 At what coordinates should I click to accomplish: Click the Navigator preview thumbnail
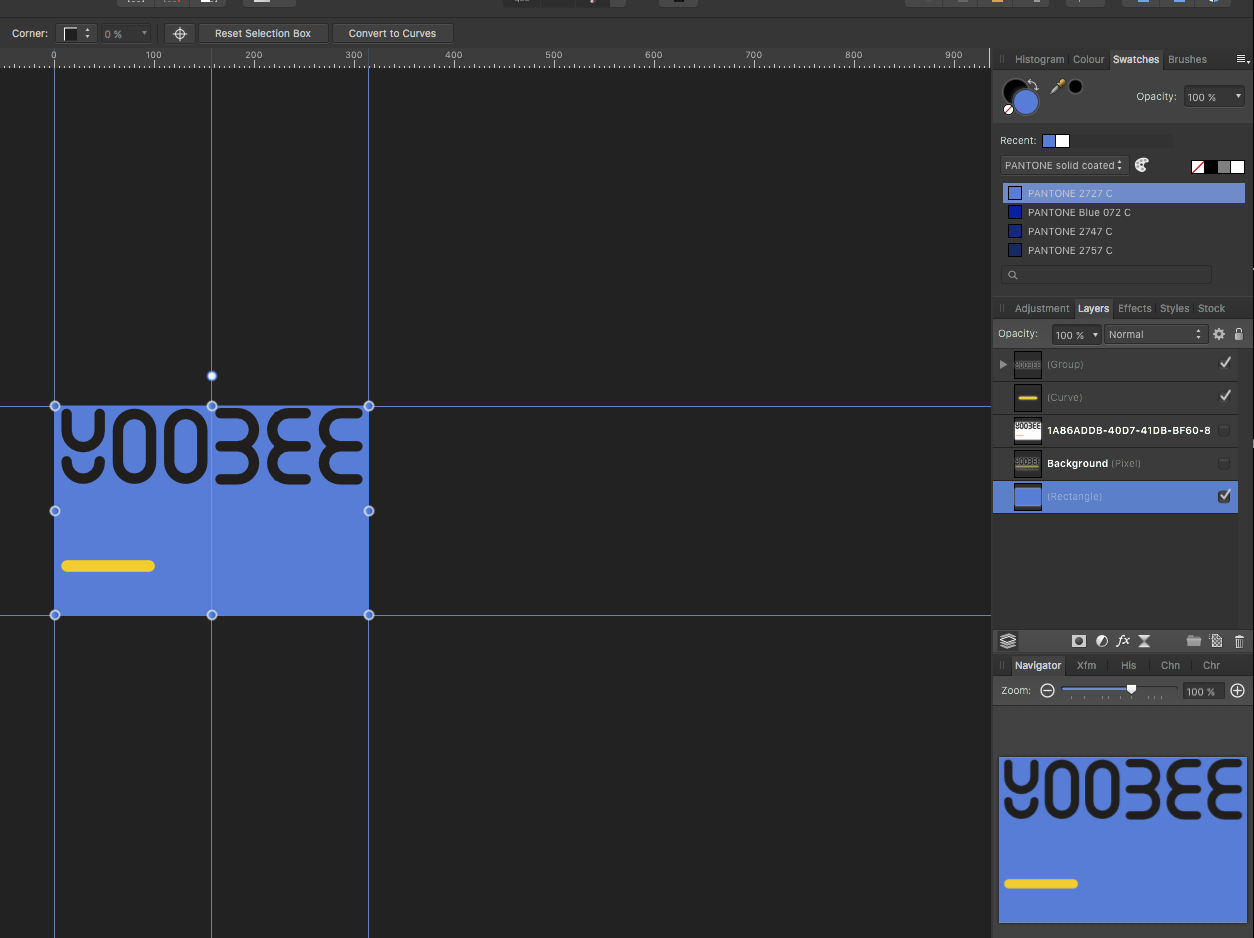tap(1122, 840)
